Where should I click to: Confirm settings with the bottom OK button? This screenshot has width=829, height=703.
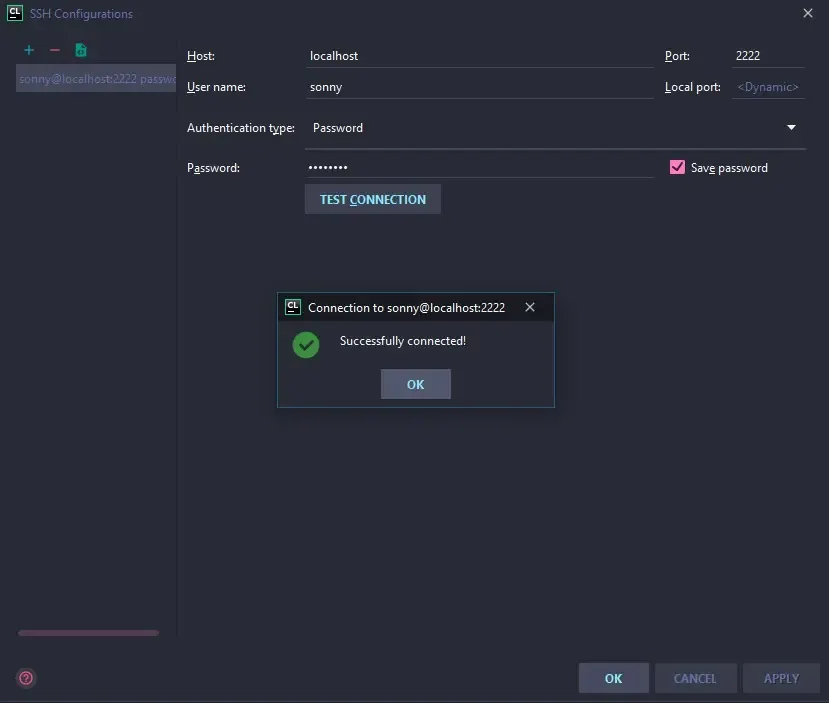coord(613,678)
